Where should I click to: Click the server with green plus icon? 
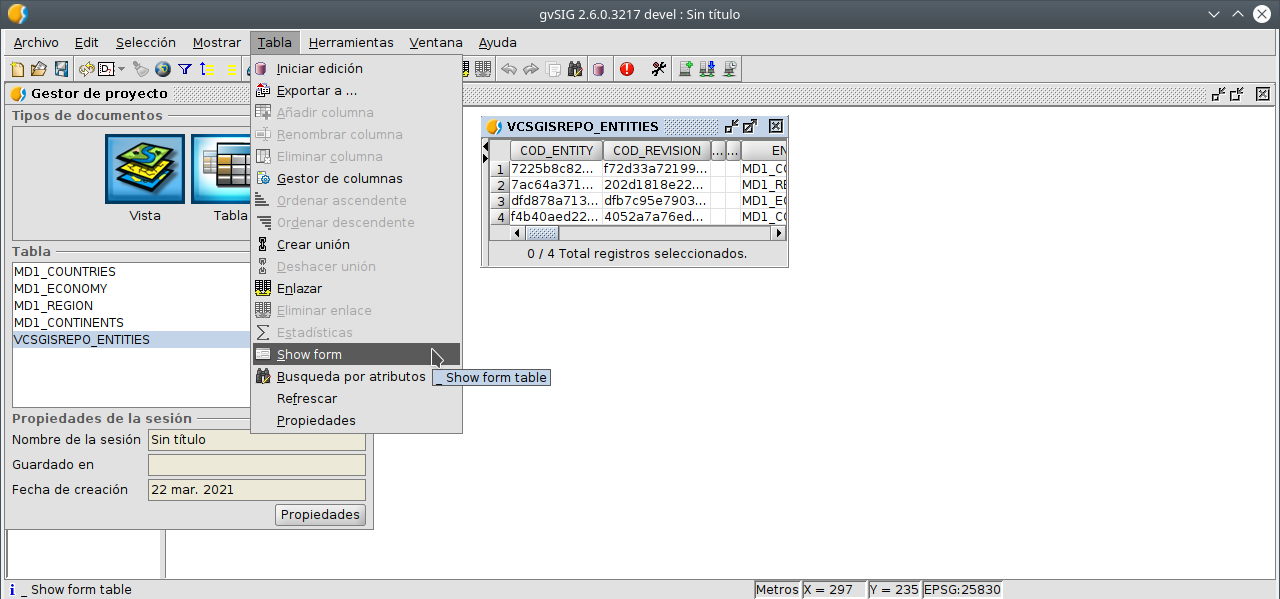pos(686,69)
